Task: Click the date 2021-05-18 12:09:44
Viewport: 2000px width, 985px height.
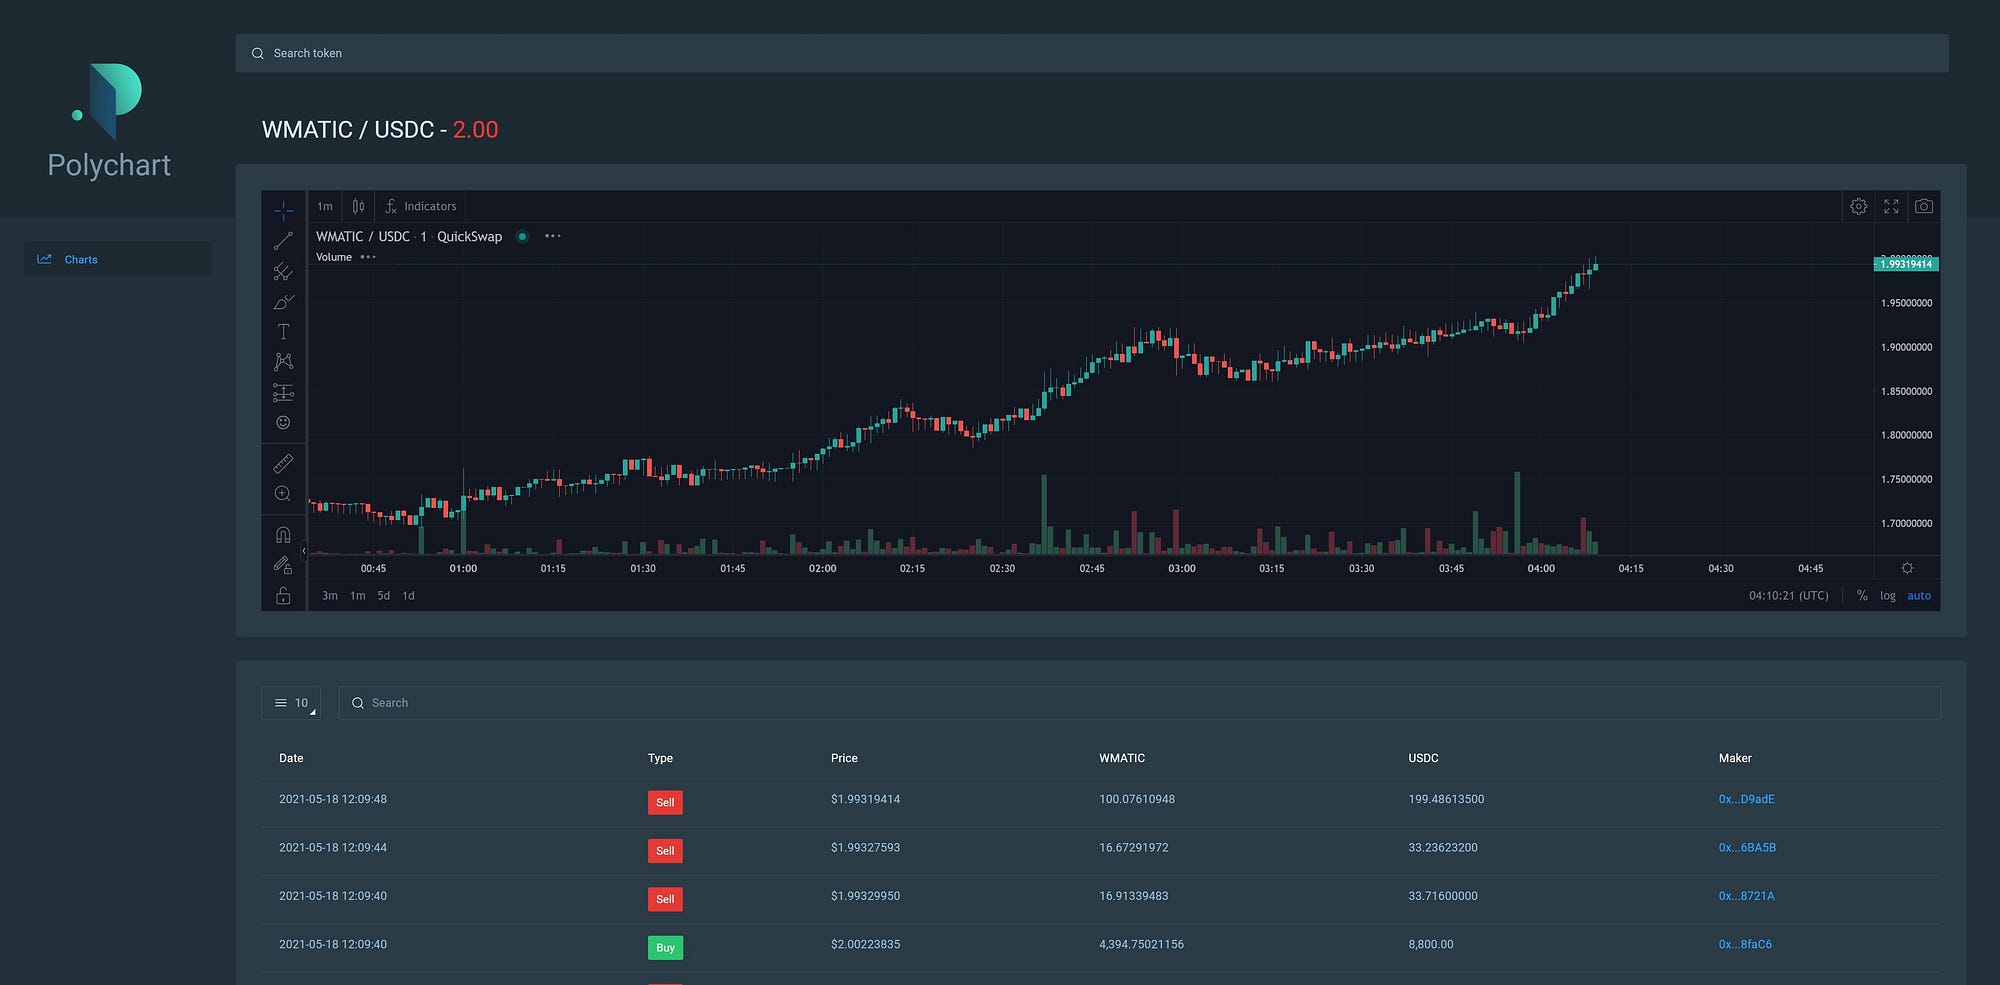Action: tap(333, 848)
